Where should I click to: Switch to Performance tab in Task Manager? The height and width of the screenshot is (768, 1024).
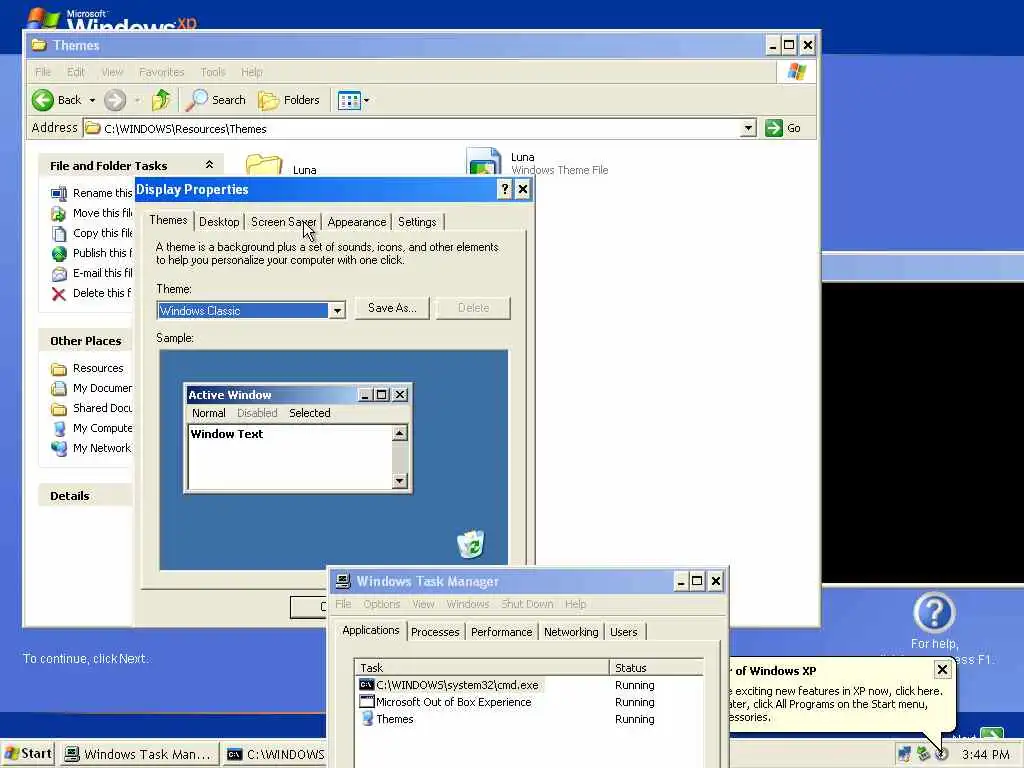(502, 632)
